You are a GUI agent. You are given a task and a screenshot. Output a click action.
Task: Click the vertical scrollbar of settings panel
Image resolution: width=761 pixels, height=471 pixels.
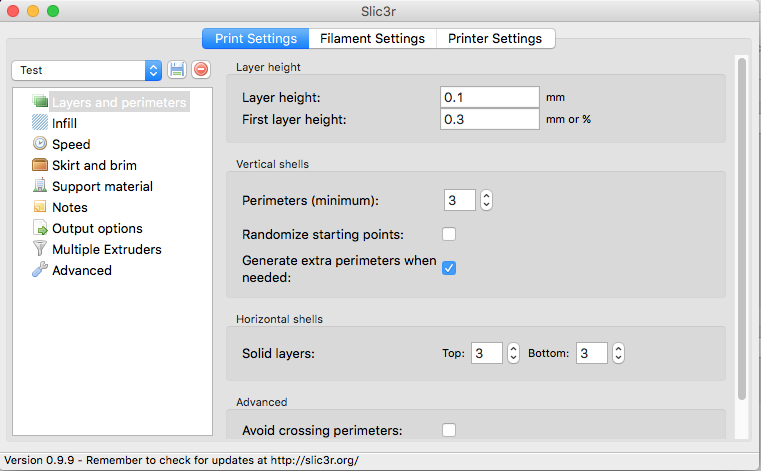(742, 230)
